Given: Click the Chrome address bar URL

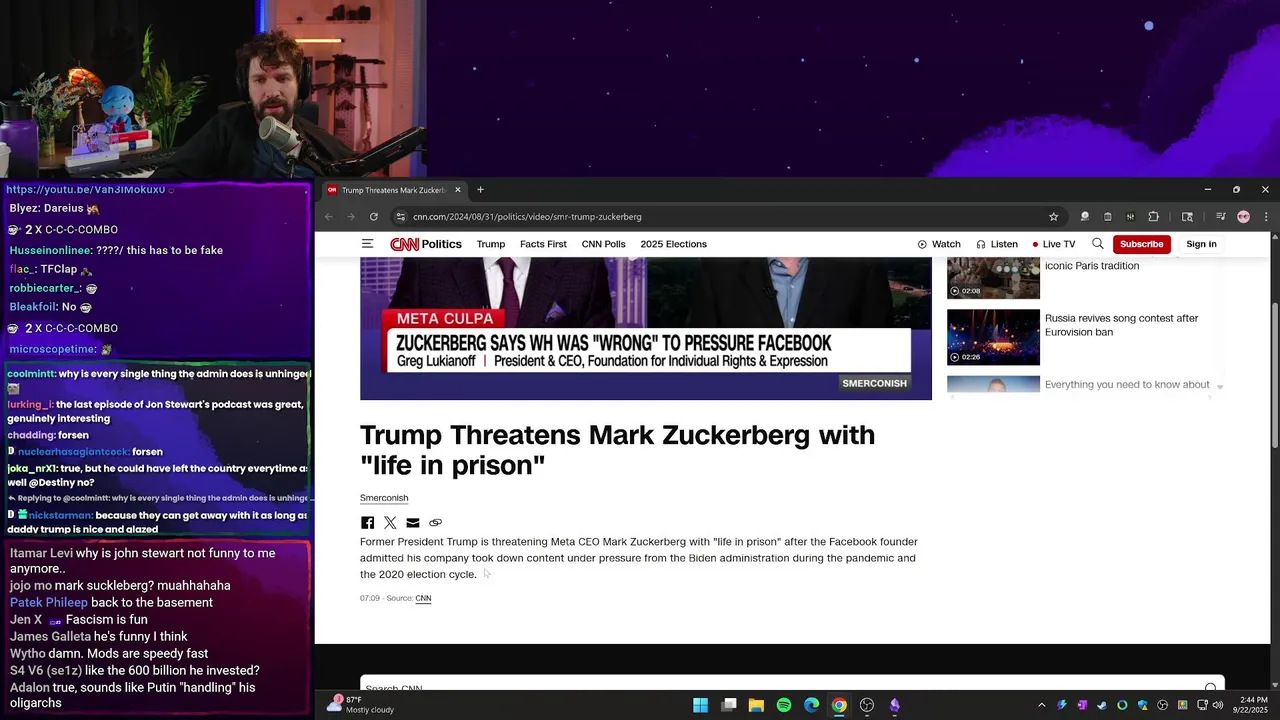Looking at the screenshot, I should (x=527, y=216).
